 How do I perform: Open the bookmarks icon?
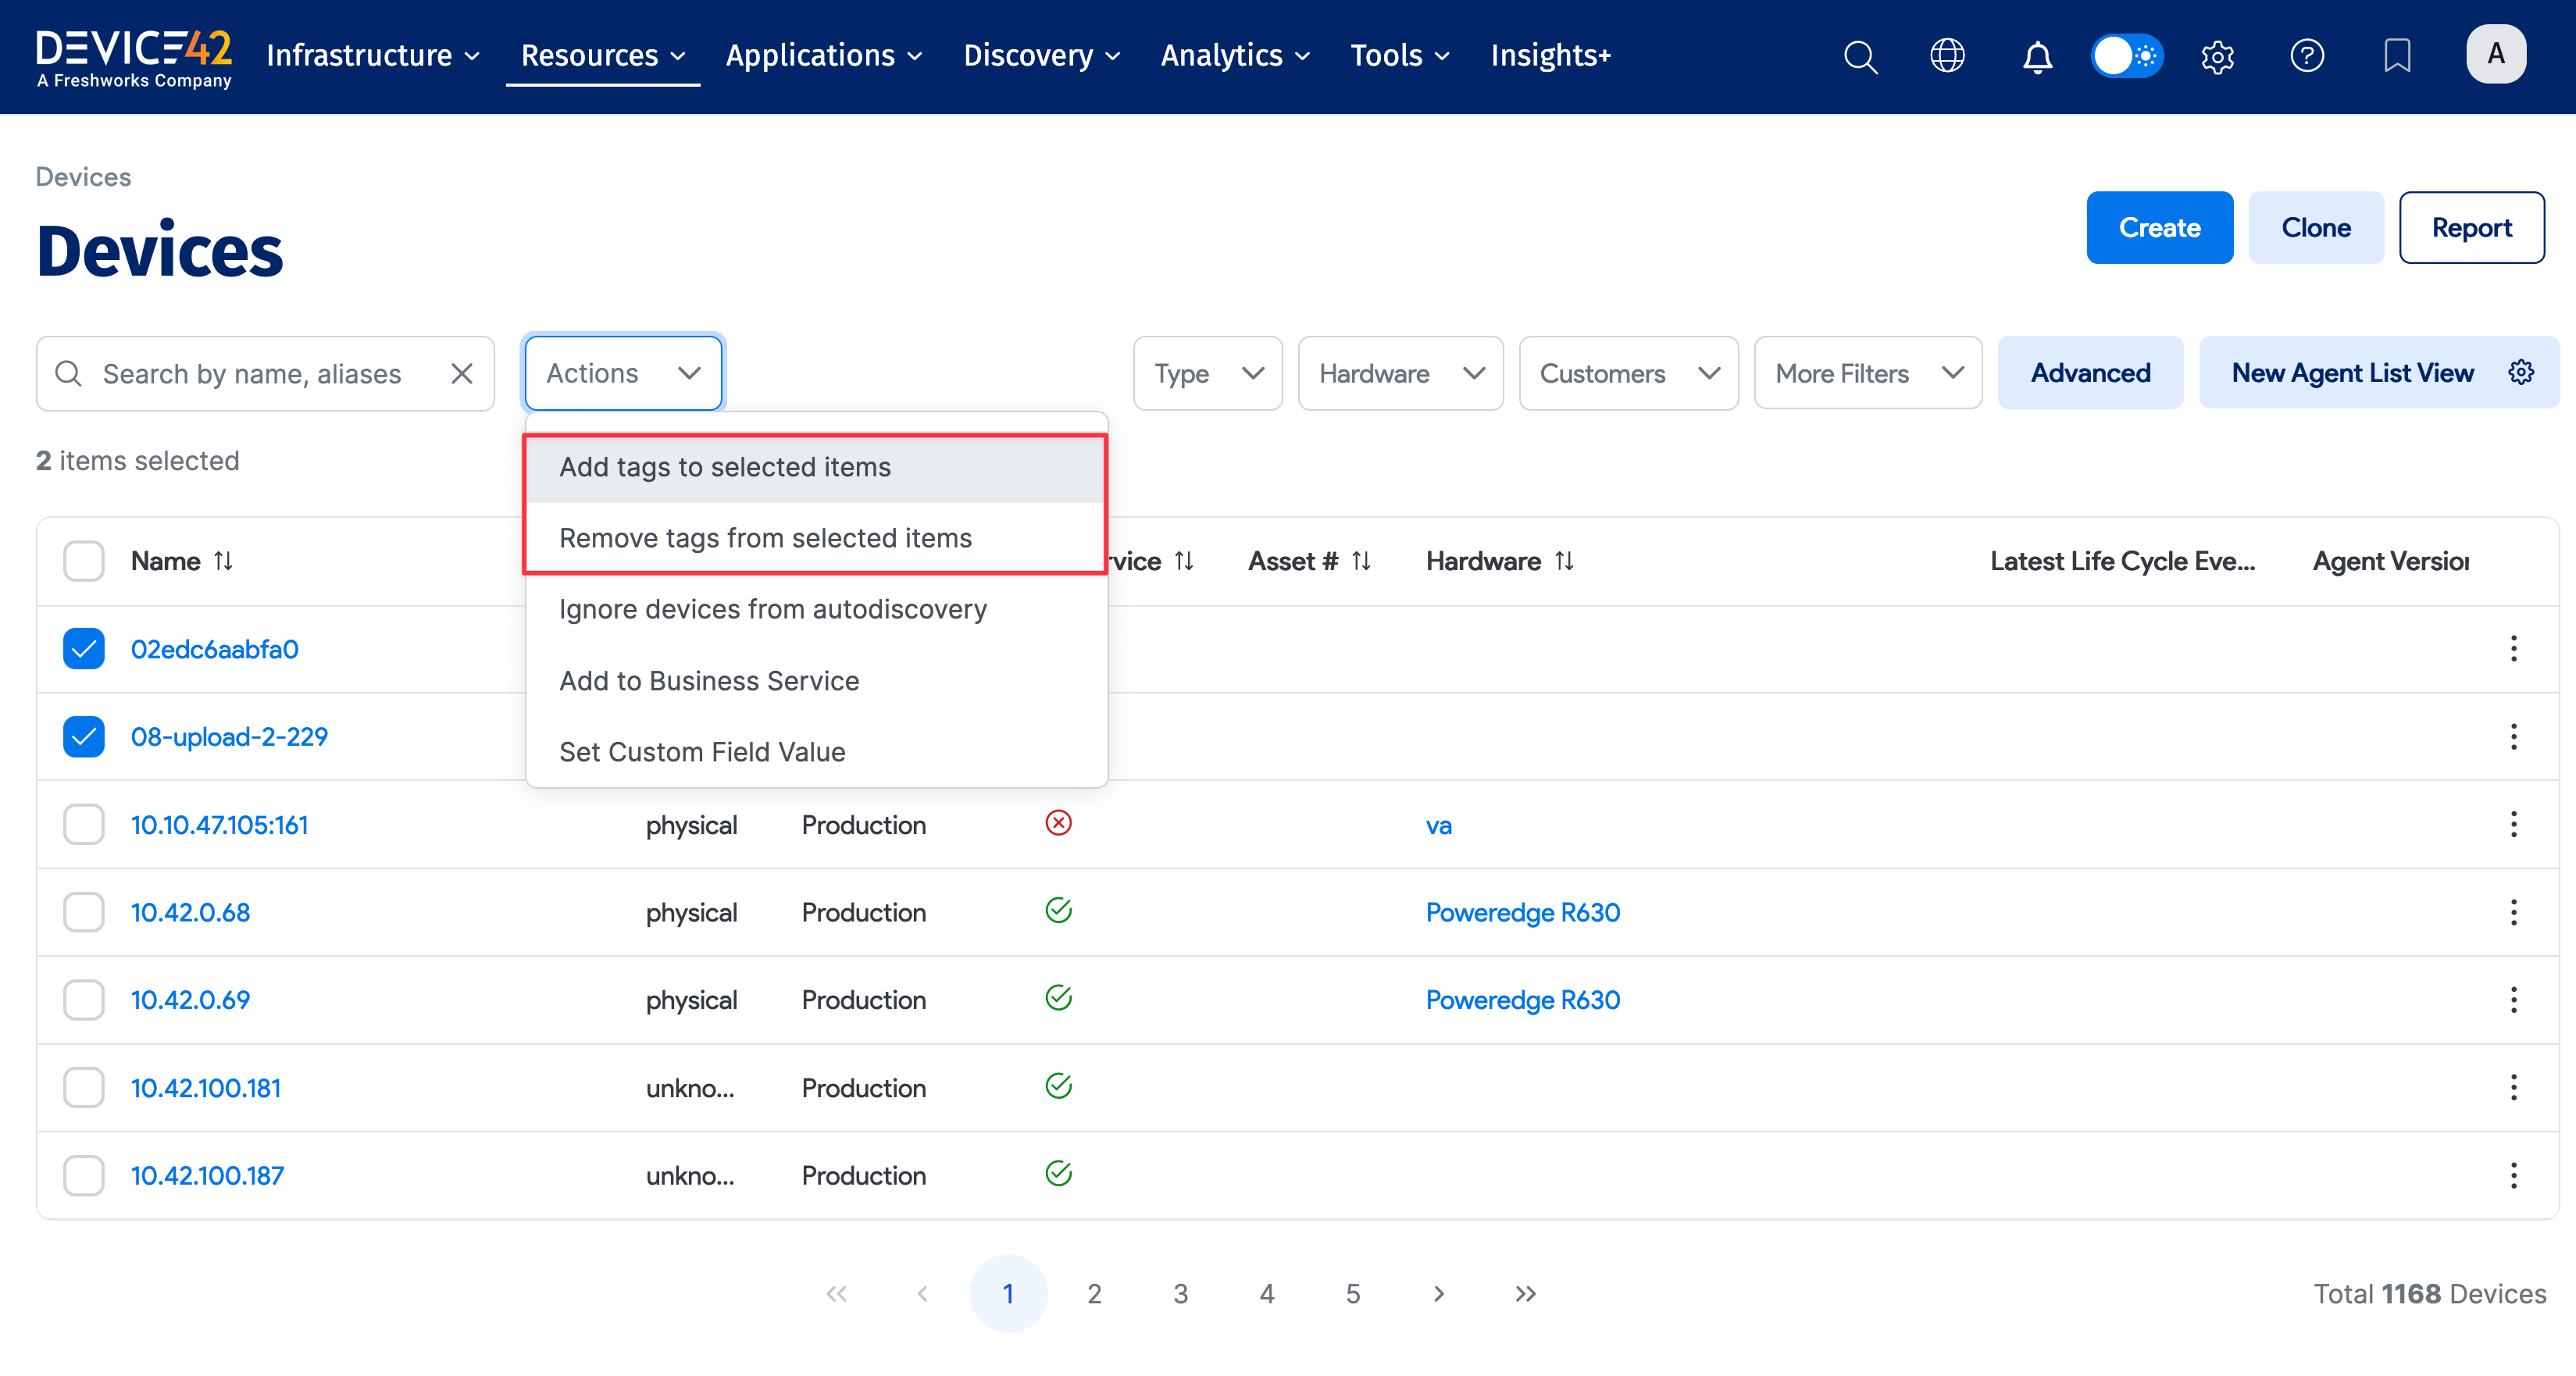tap(2397, 56)
